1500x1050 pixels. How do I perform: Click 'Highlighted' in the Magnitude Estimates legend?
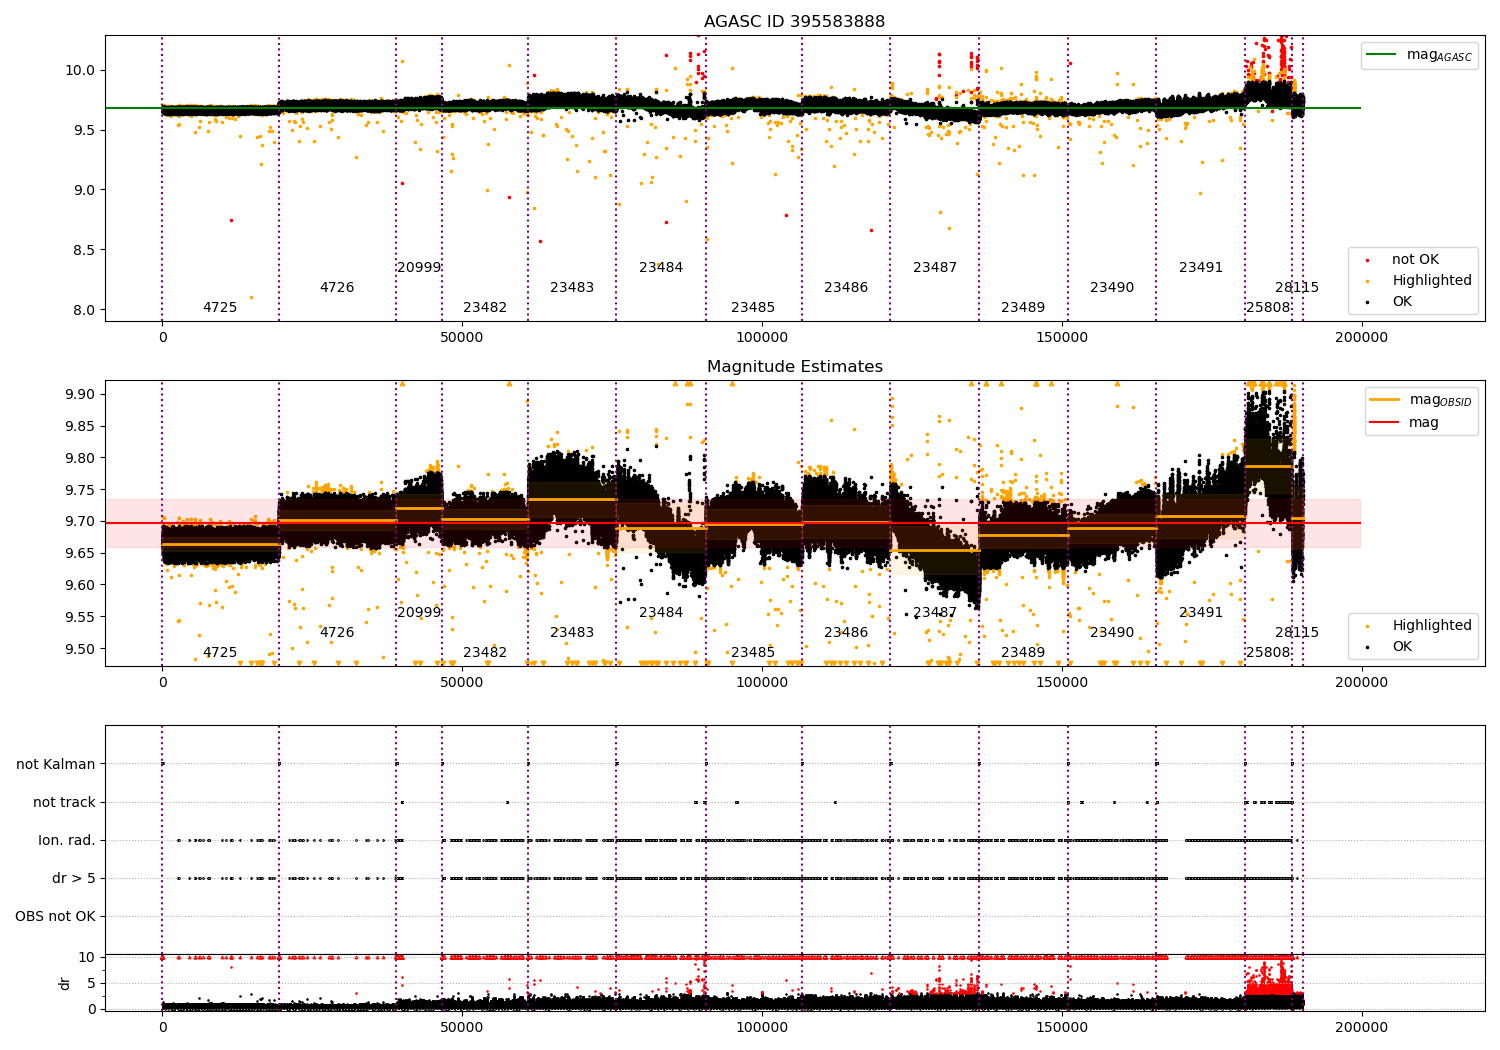[1432, 625]
